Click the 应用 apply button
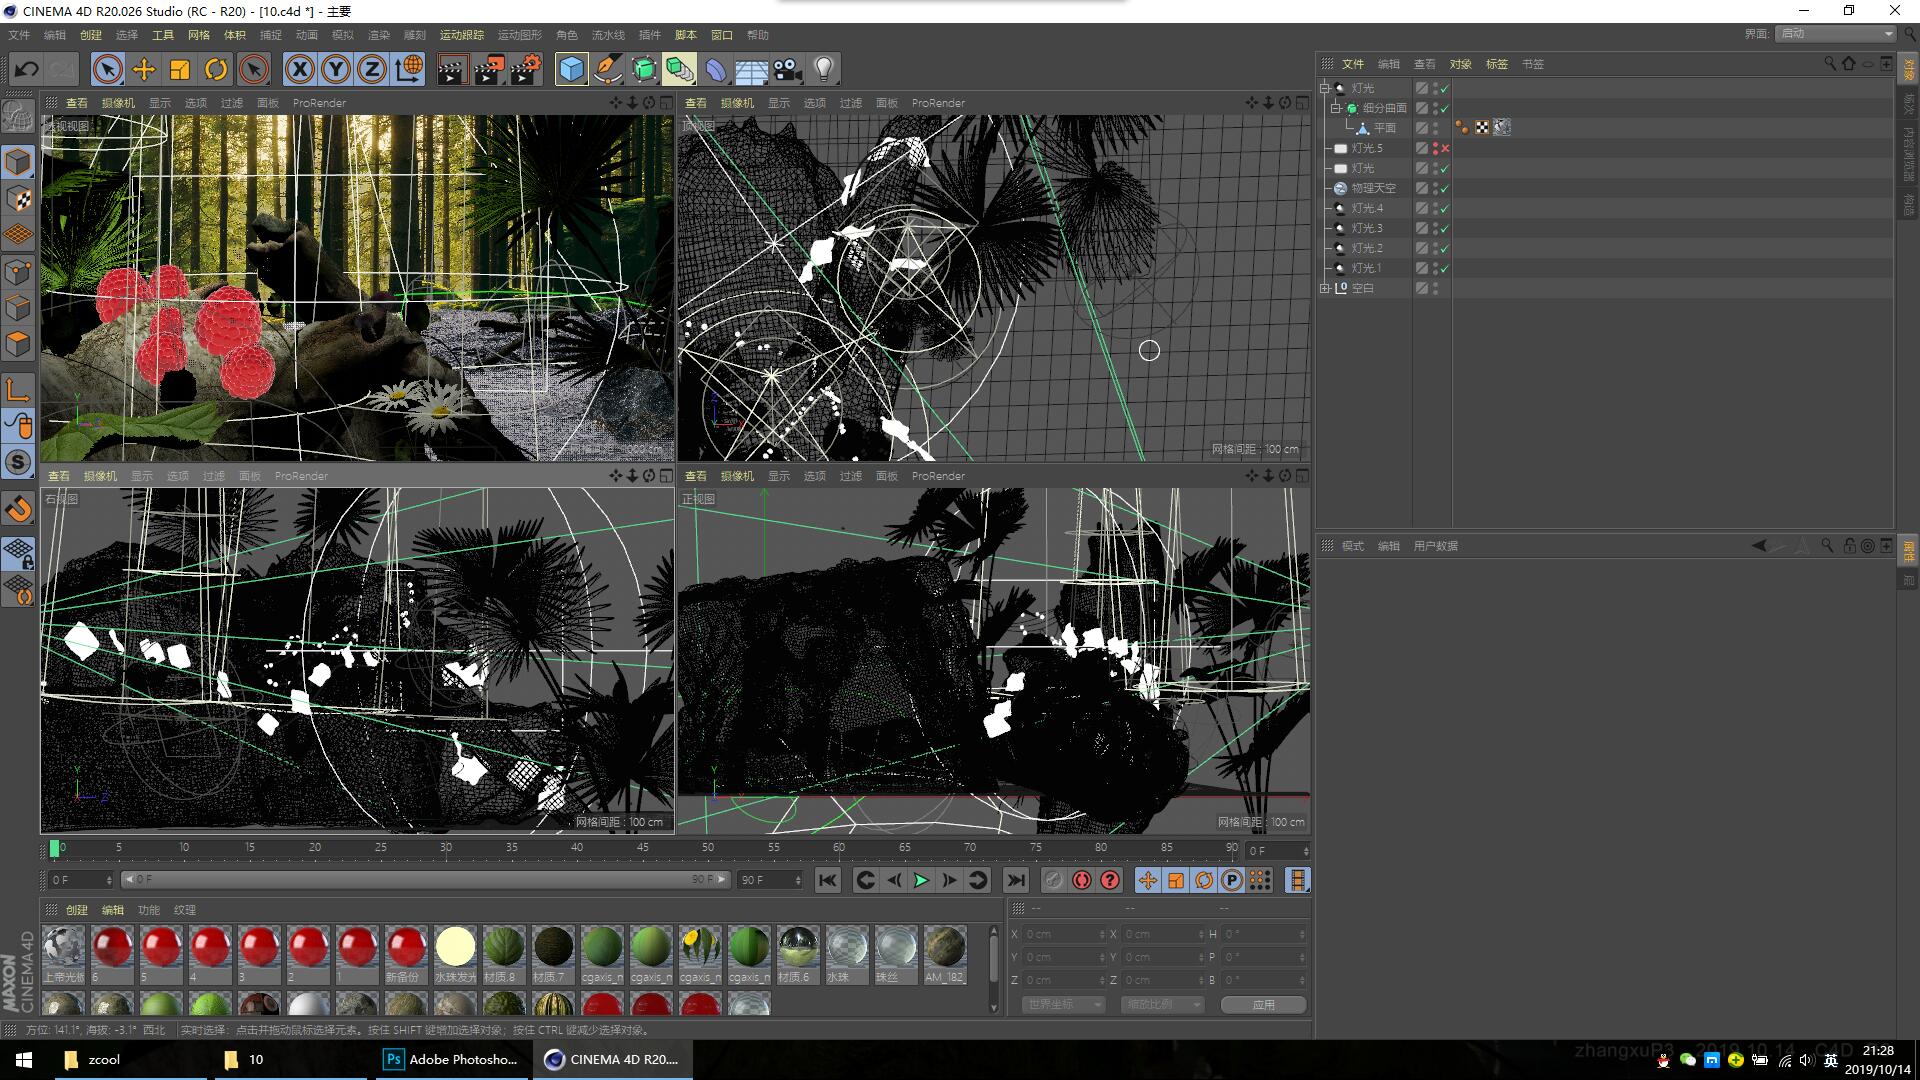This screenshot has width=1920, height=1080. coord(1264,1004)
